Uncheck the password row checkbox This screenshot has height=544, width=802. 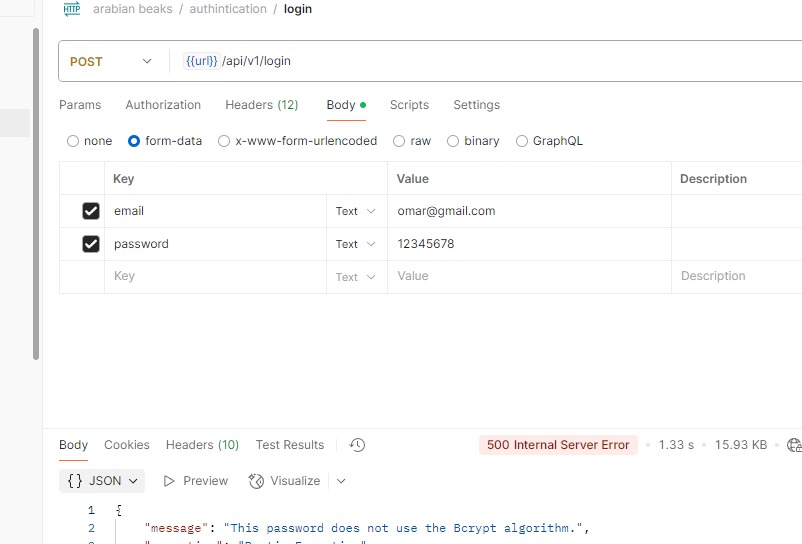coord(91,244)
